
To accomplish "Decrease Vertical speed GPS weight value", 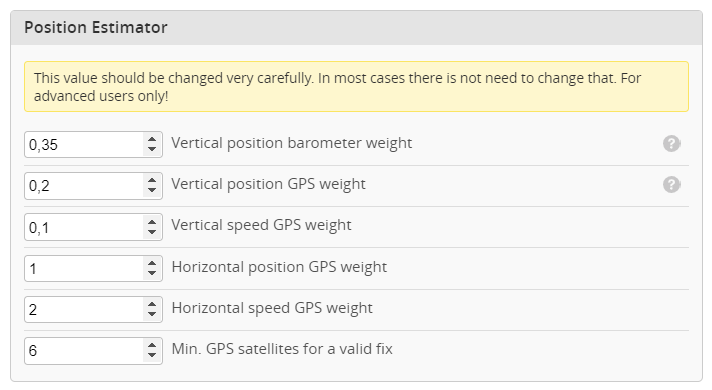I will 152,232.
